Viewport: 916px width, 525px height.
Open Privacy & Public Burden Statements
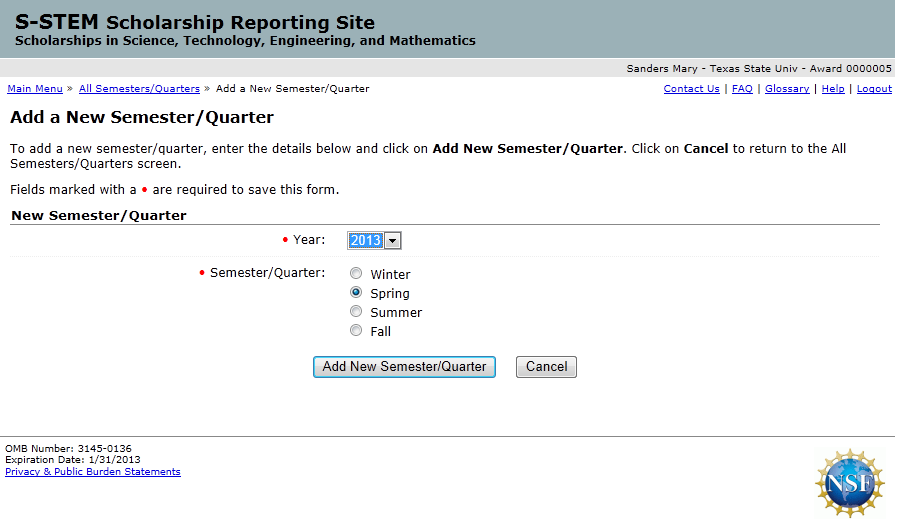(93, 472)
